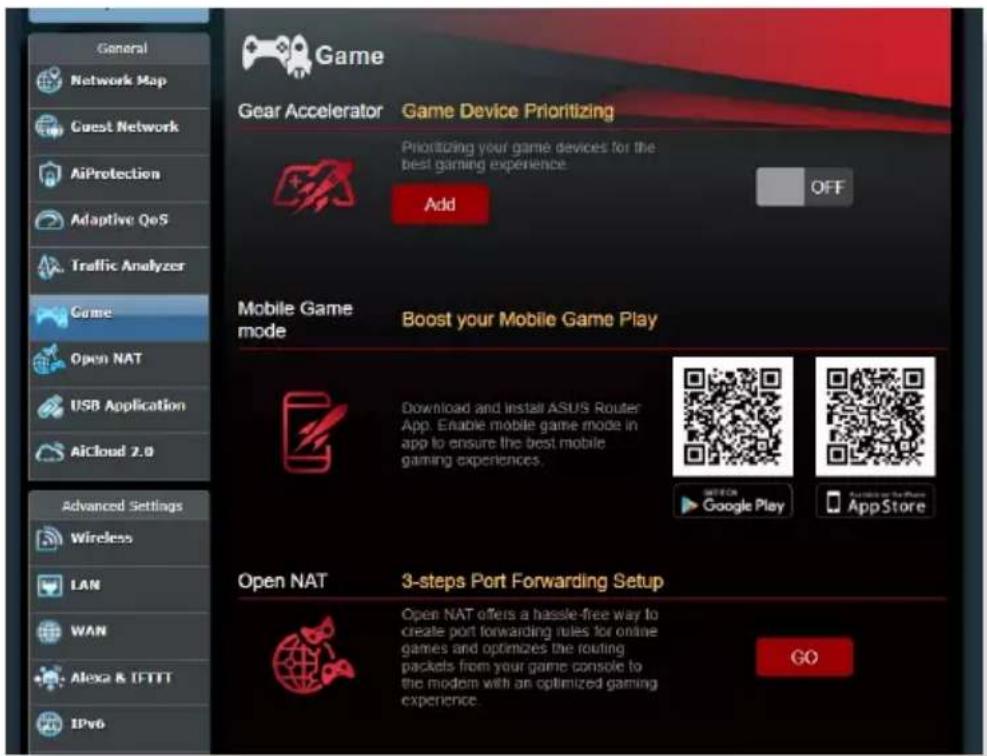Click the Game controller icon in sidebar
This screenshot has height=756, width=987.
point(50,315)
